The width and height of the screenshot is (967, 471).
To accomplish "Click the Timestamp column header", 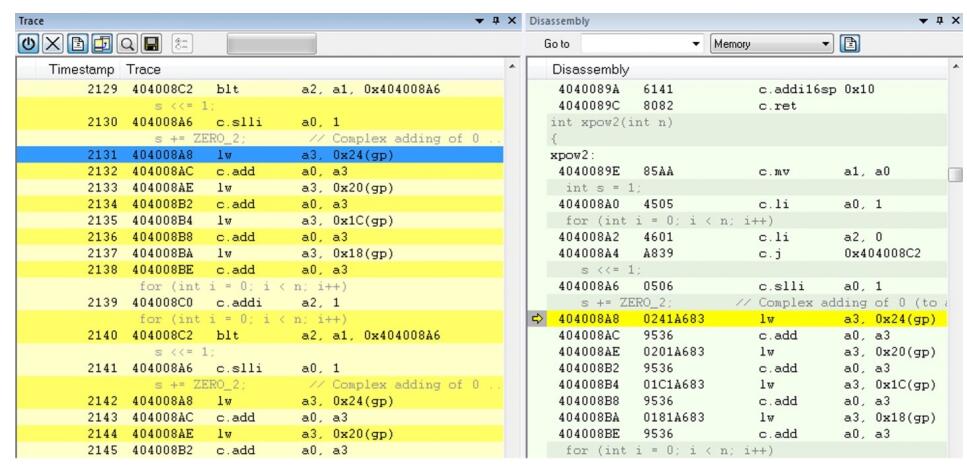I will click(x=80, y=69).
